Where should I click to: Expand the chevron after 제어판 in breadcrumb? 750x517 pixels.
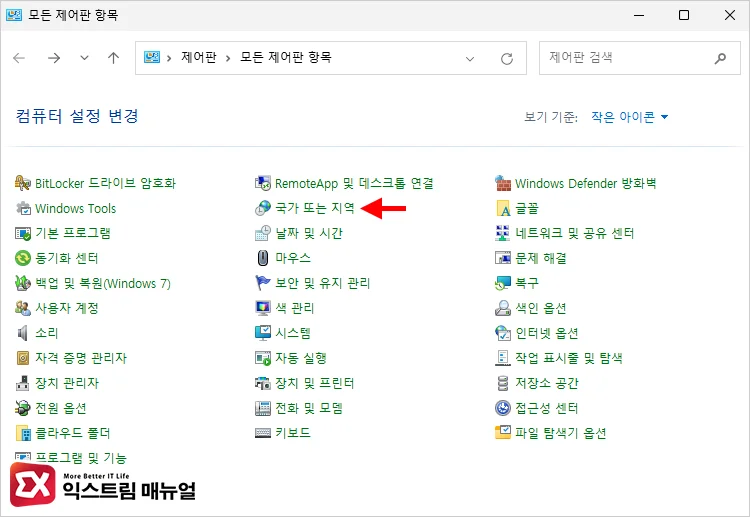(x=228, y=58)
